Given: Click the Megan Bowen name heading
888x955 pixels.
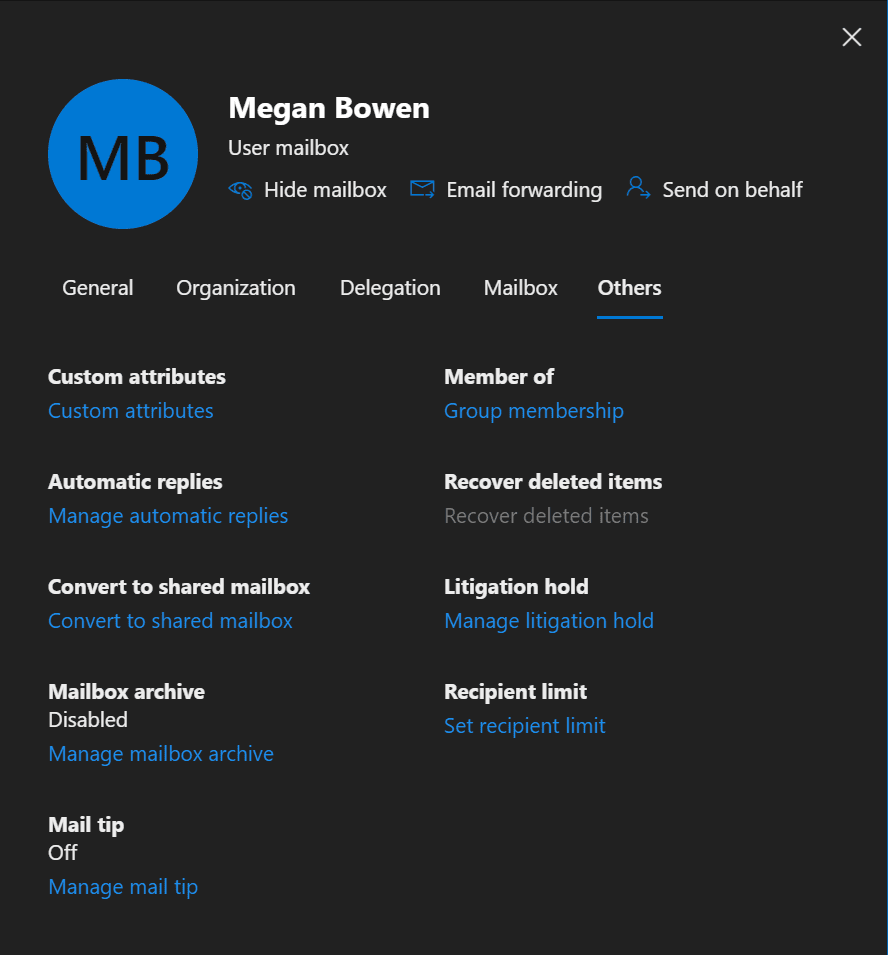Looking at the screenshot, I should coord(329,108).
